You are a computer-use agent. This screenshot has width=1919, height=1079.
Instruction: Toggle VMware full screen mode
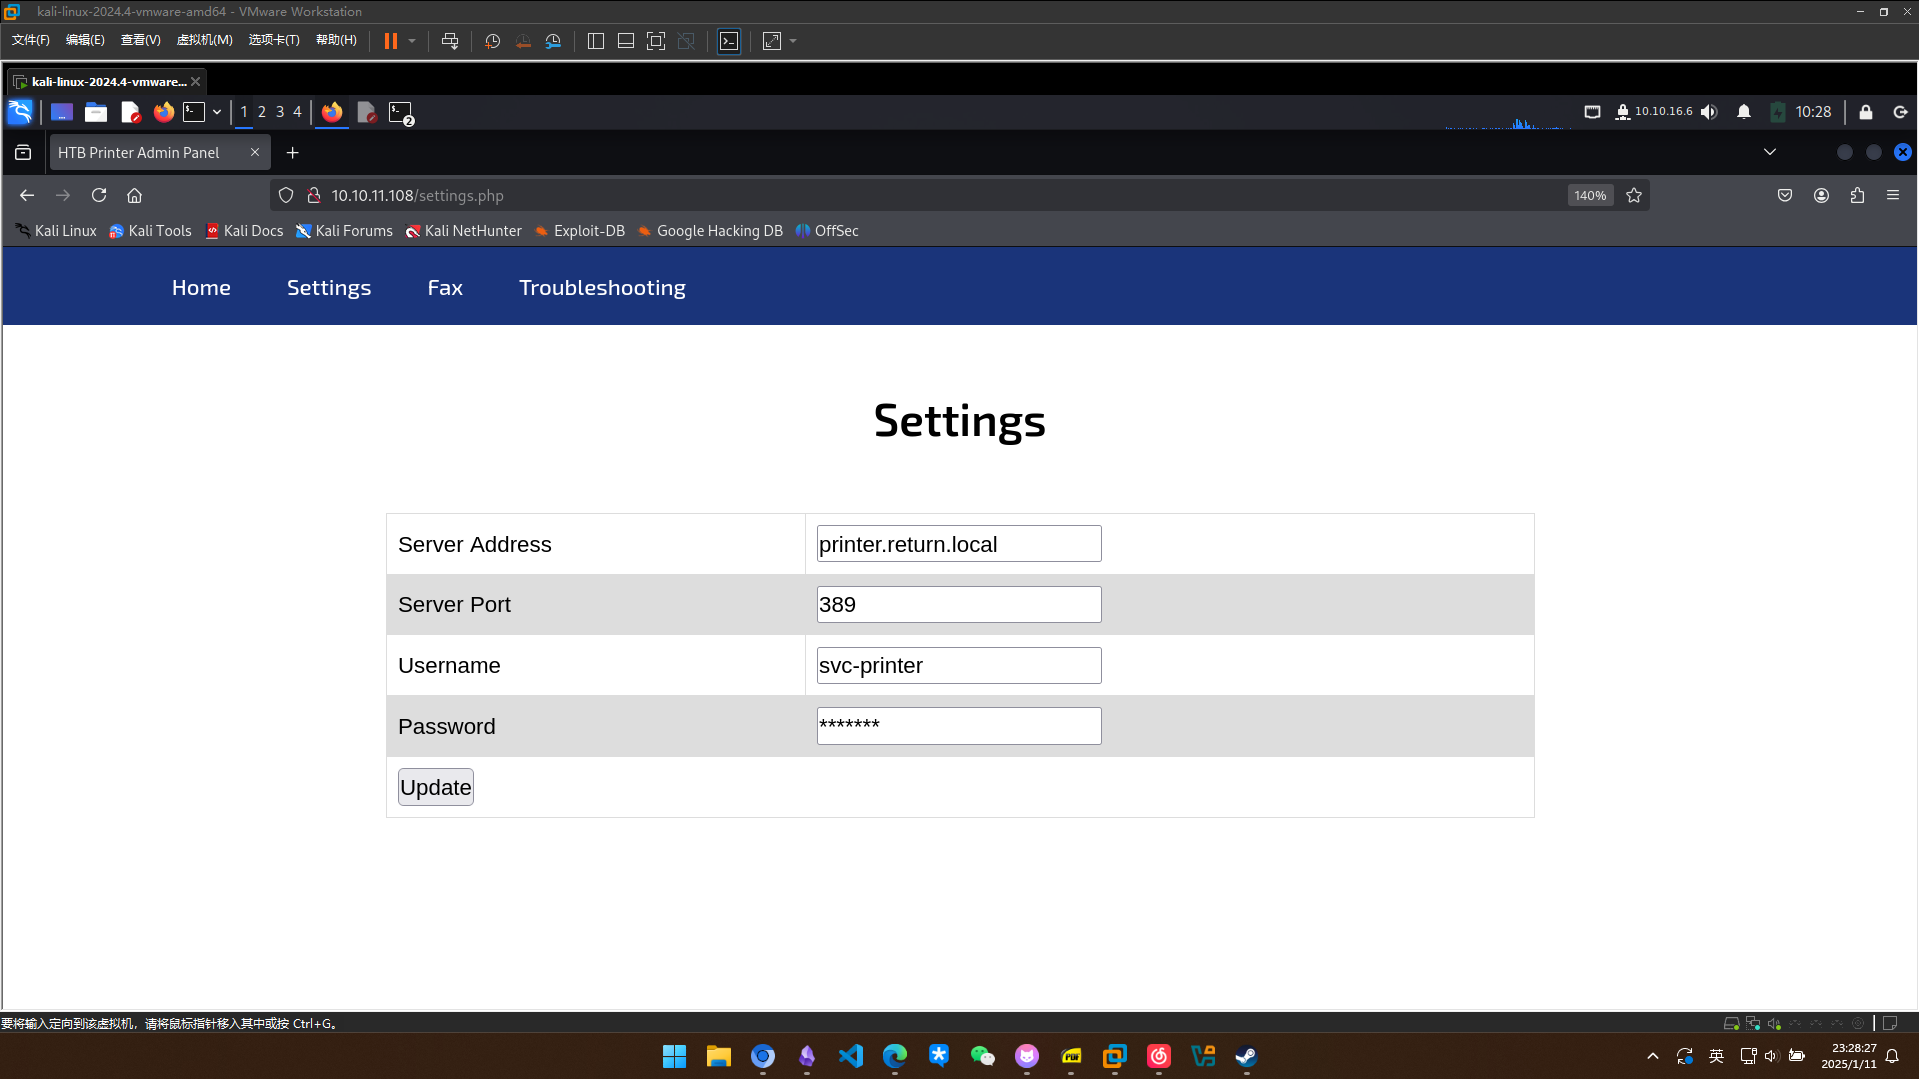coord(656,41)
